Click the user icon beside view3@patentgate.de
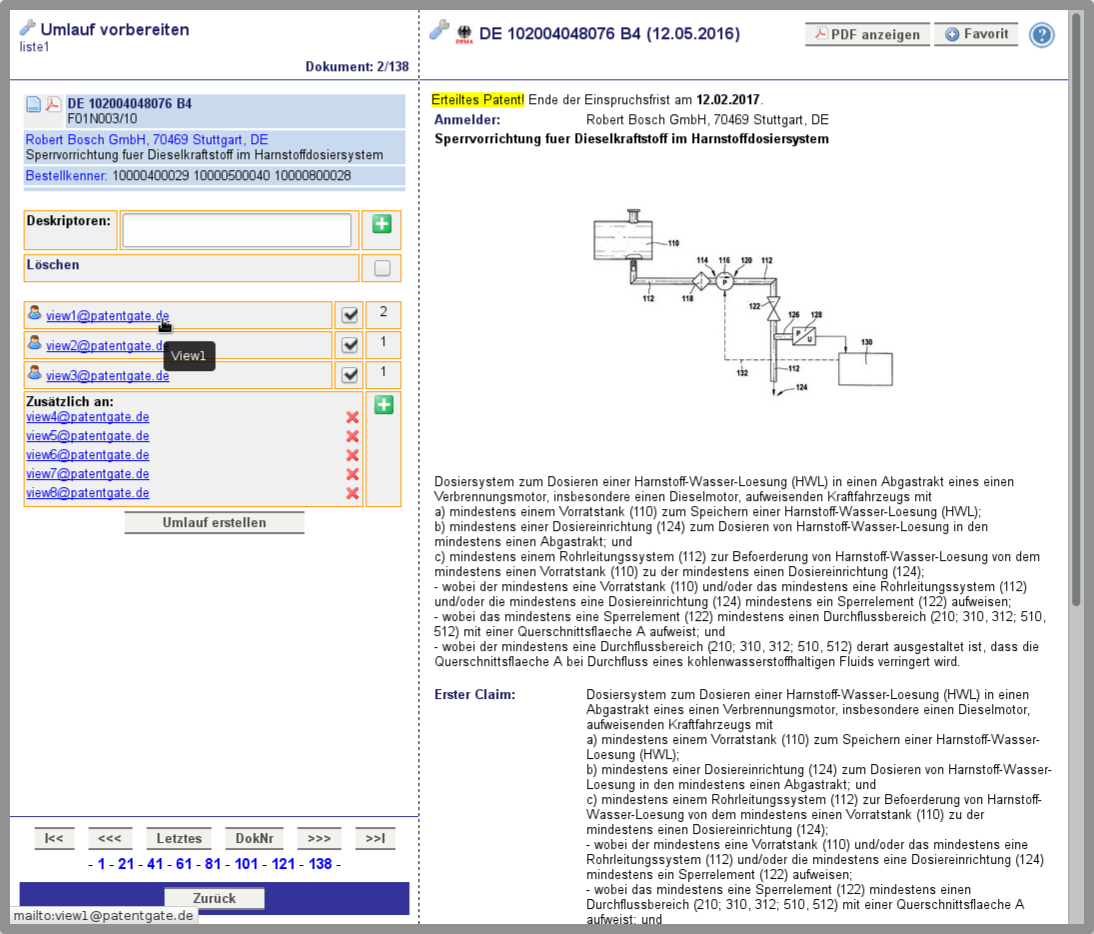The width and height of the screenshot is (1094, 934). click(34, 373)
